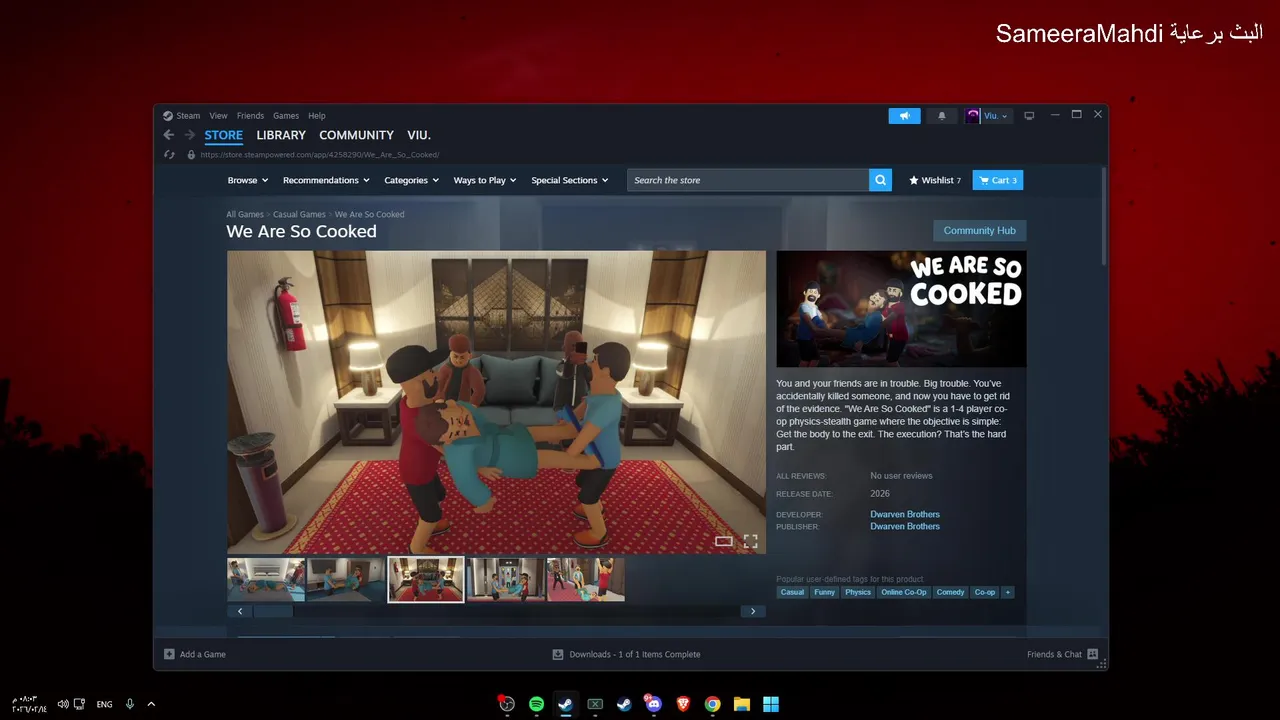Click the theater mode rectangle icon on the screenshot
This screenshot has width=1280, height=720.
(724, 541)
